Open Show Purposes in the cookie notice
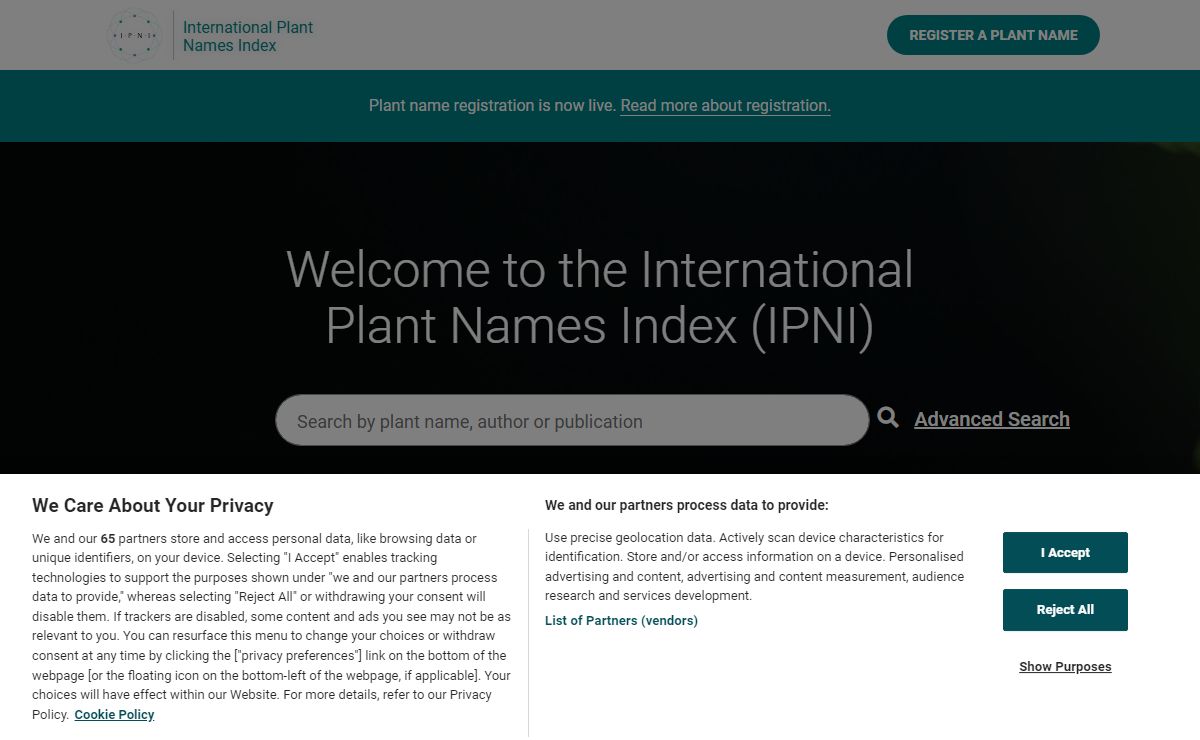The image size is (1200, 740). click(x=1065, y=667)
